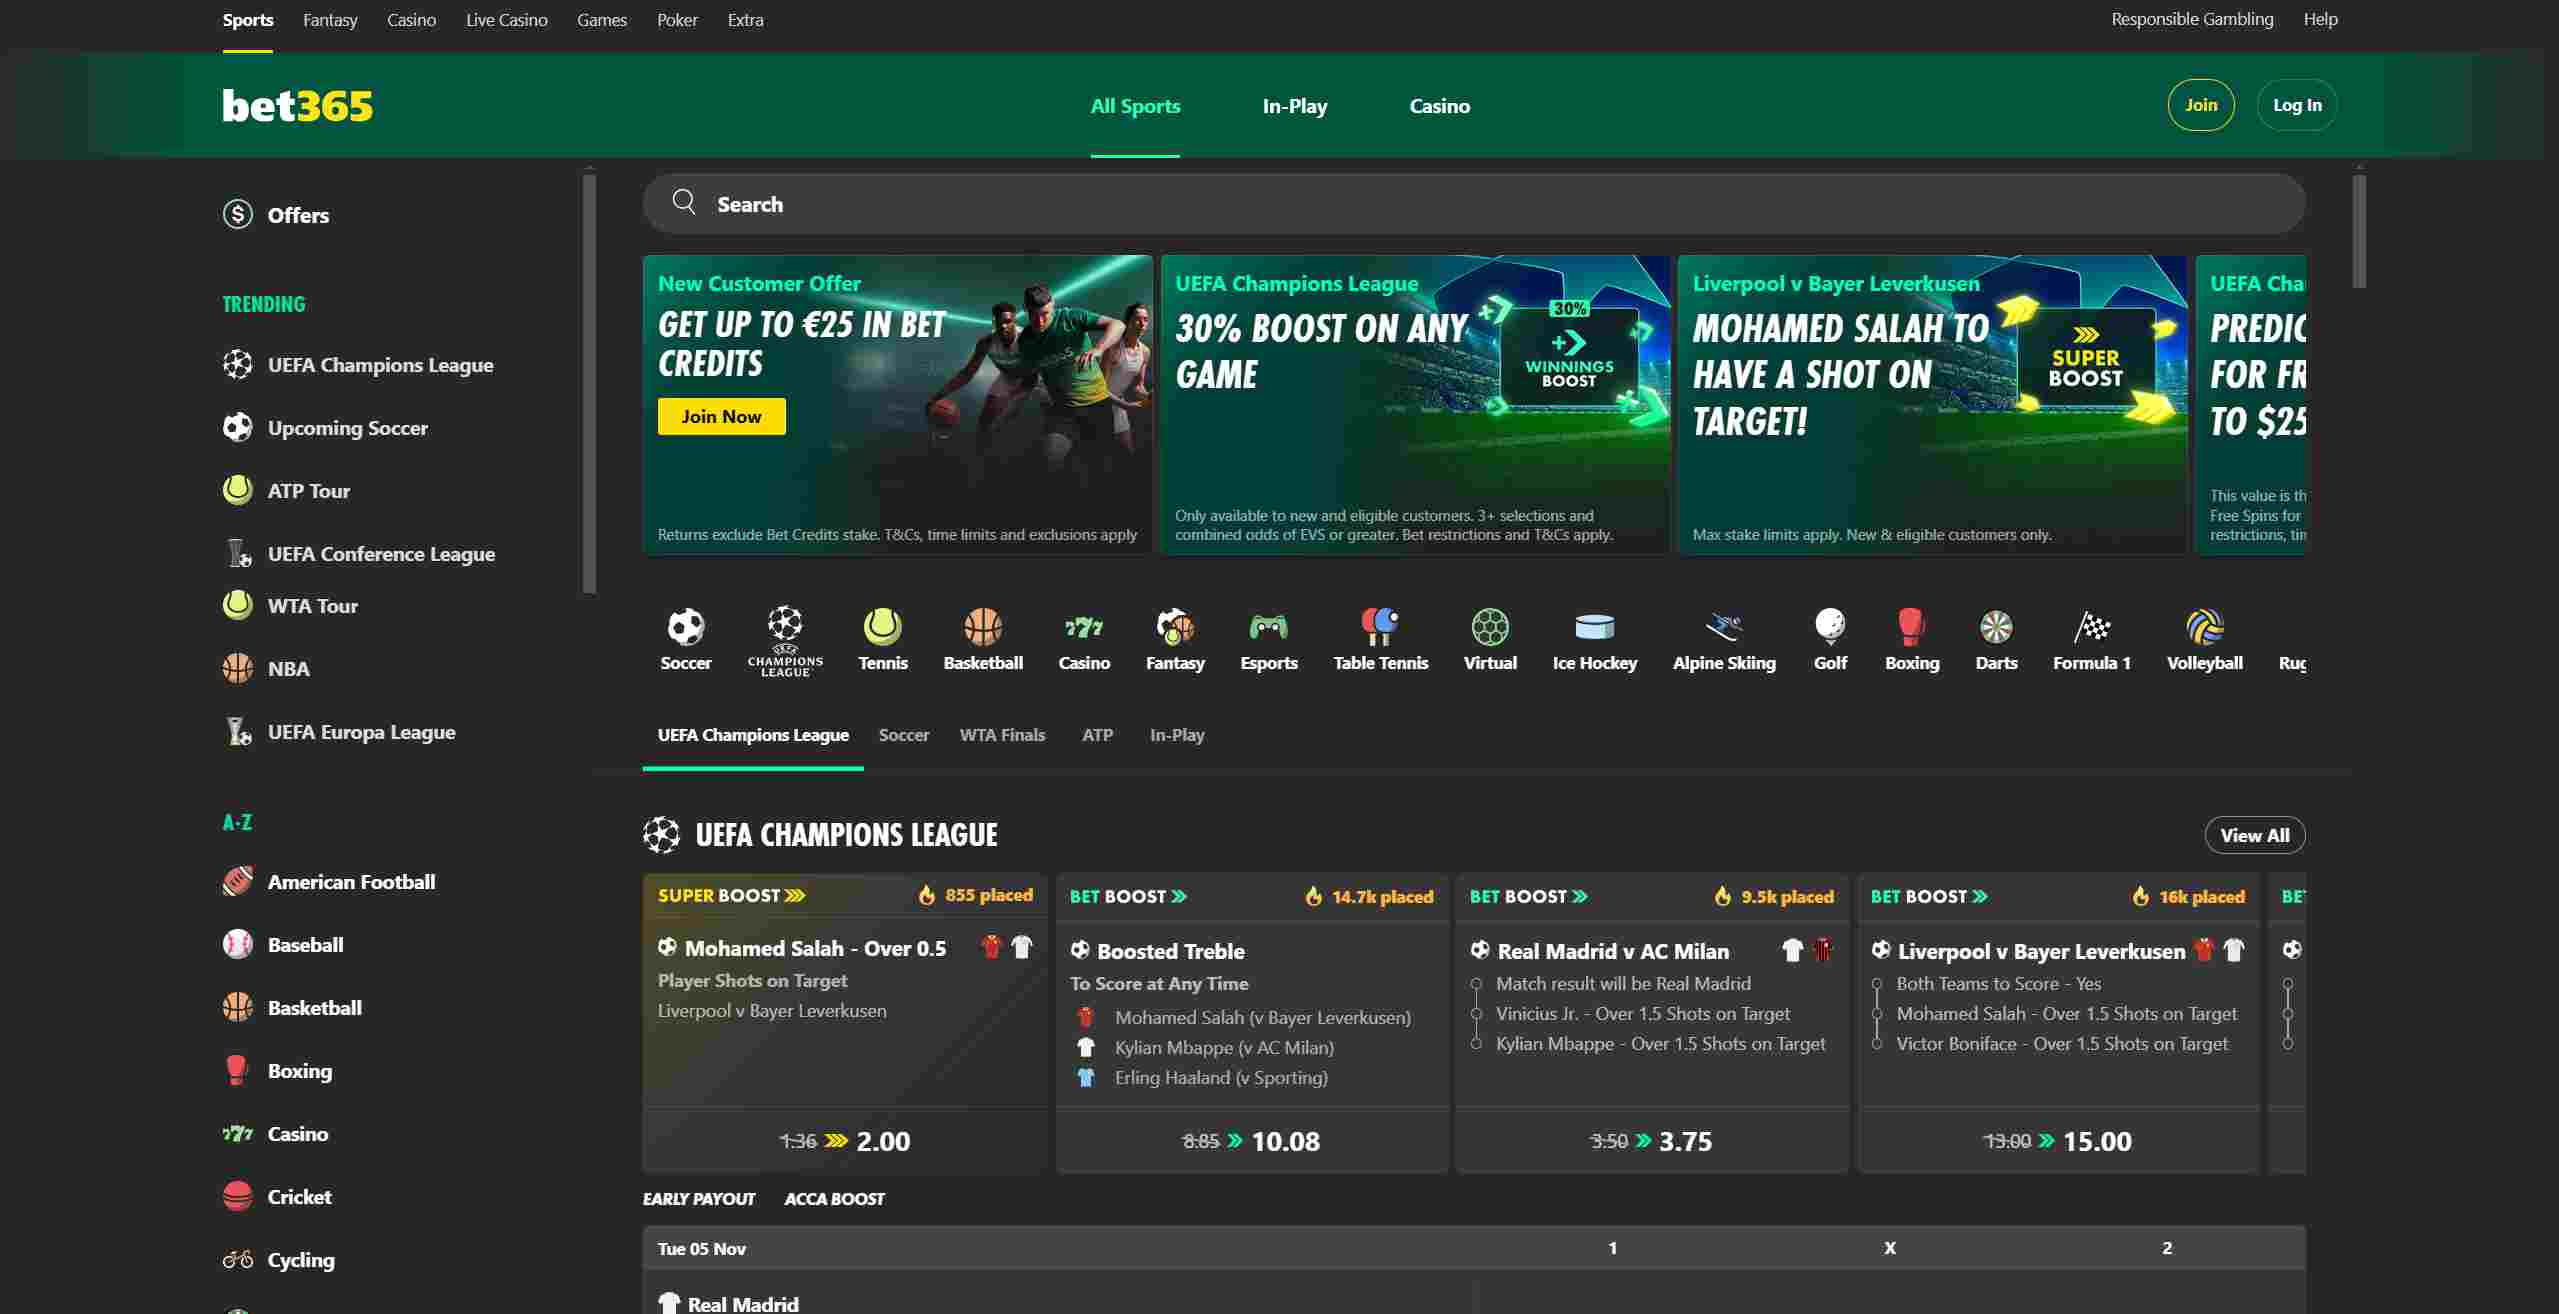Open the Boxing glove icon in carousel
This screenshot has width=2559, height=1314.
coord(1912,640)
